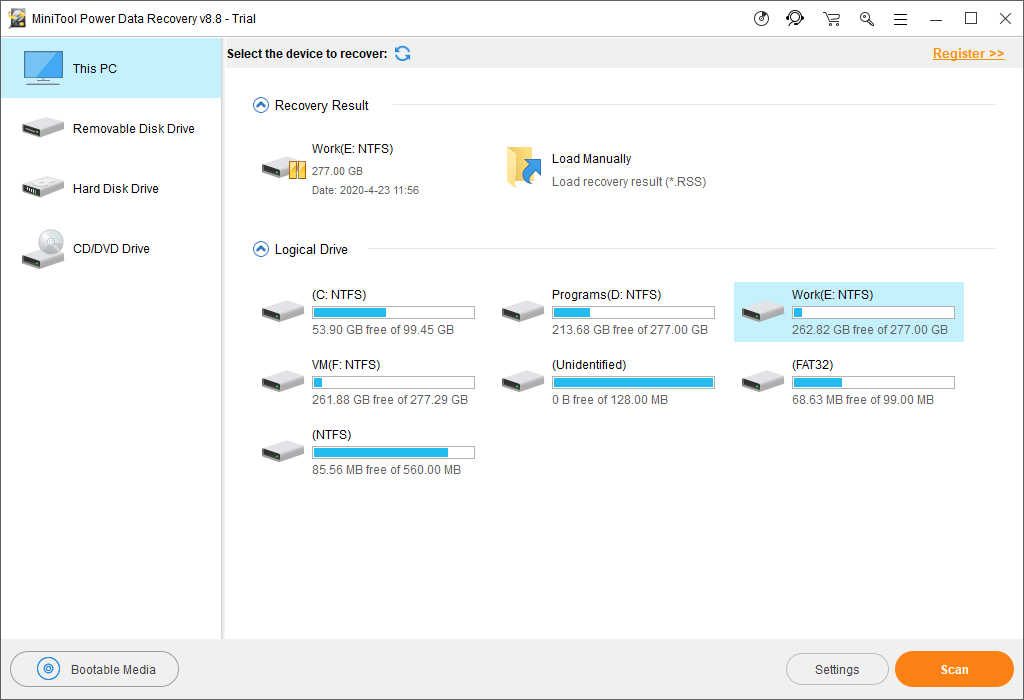
Task: Refresh the device list with the refresh icon
Action: (402, 53)
